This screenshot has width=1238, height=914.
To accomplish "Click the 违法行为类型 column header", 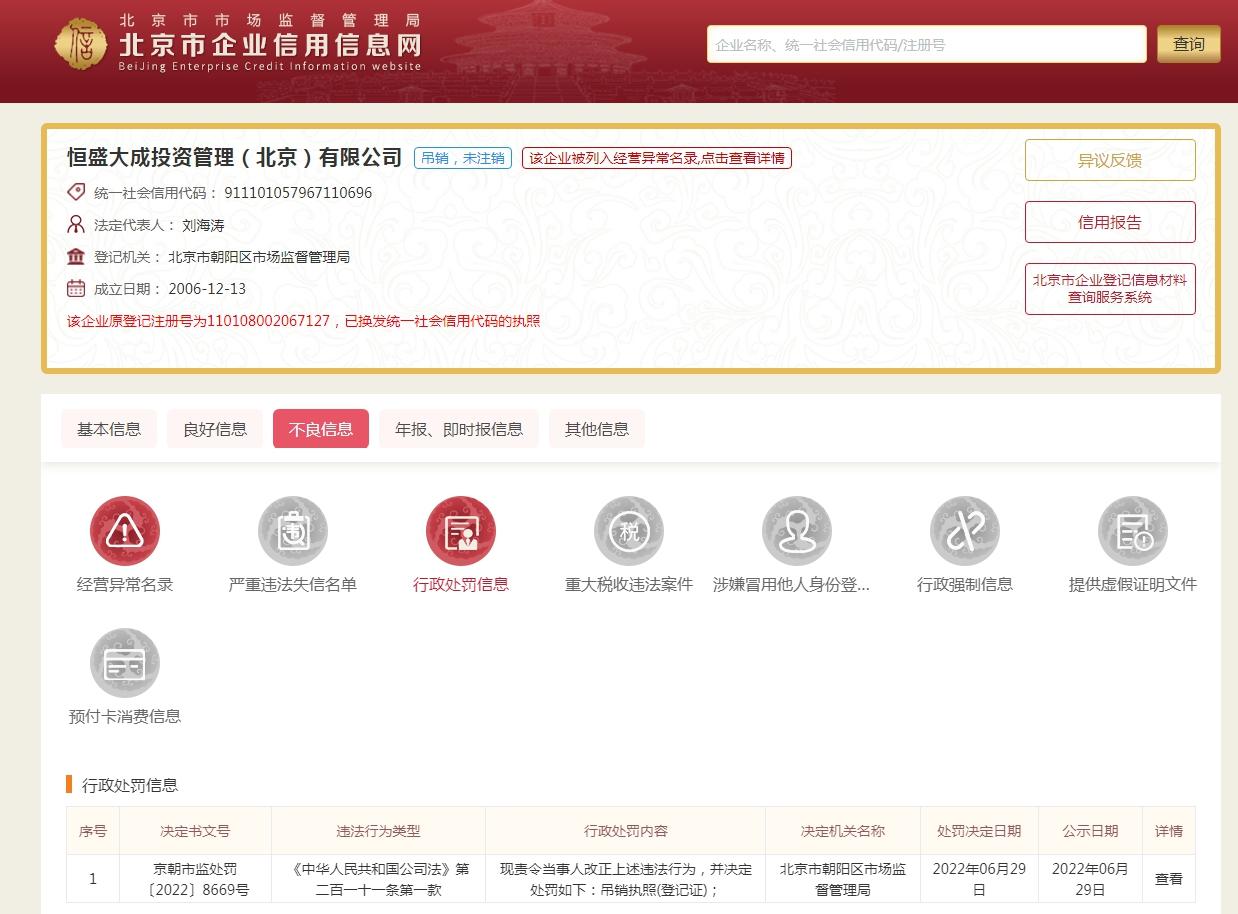I will 378,831.
